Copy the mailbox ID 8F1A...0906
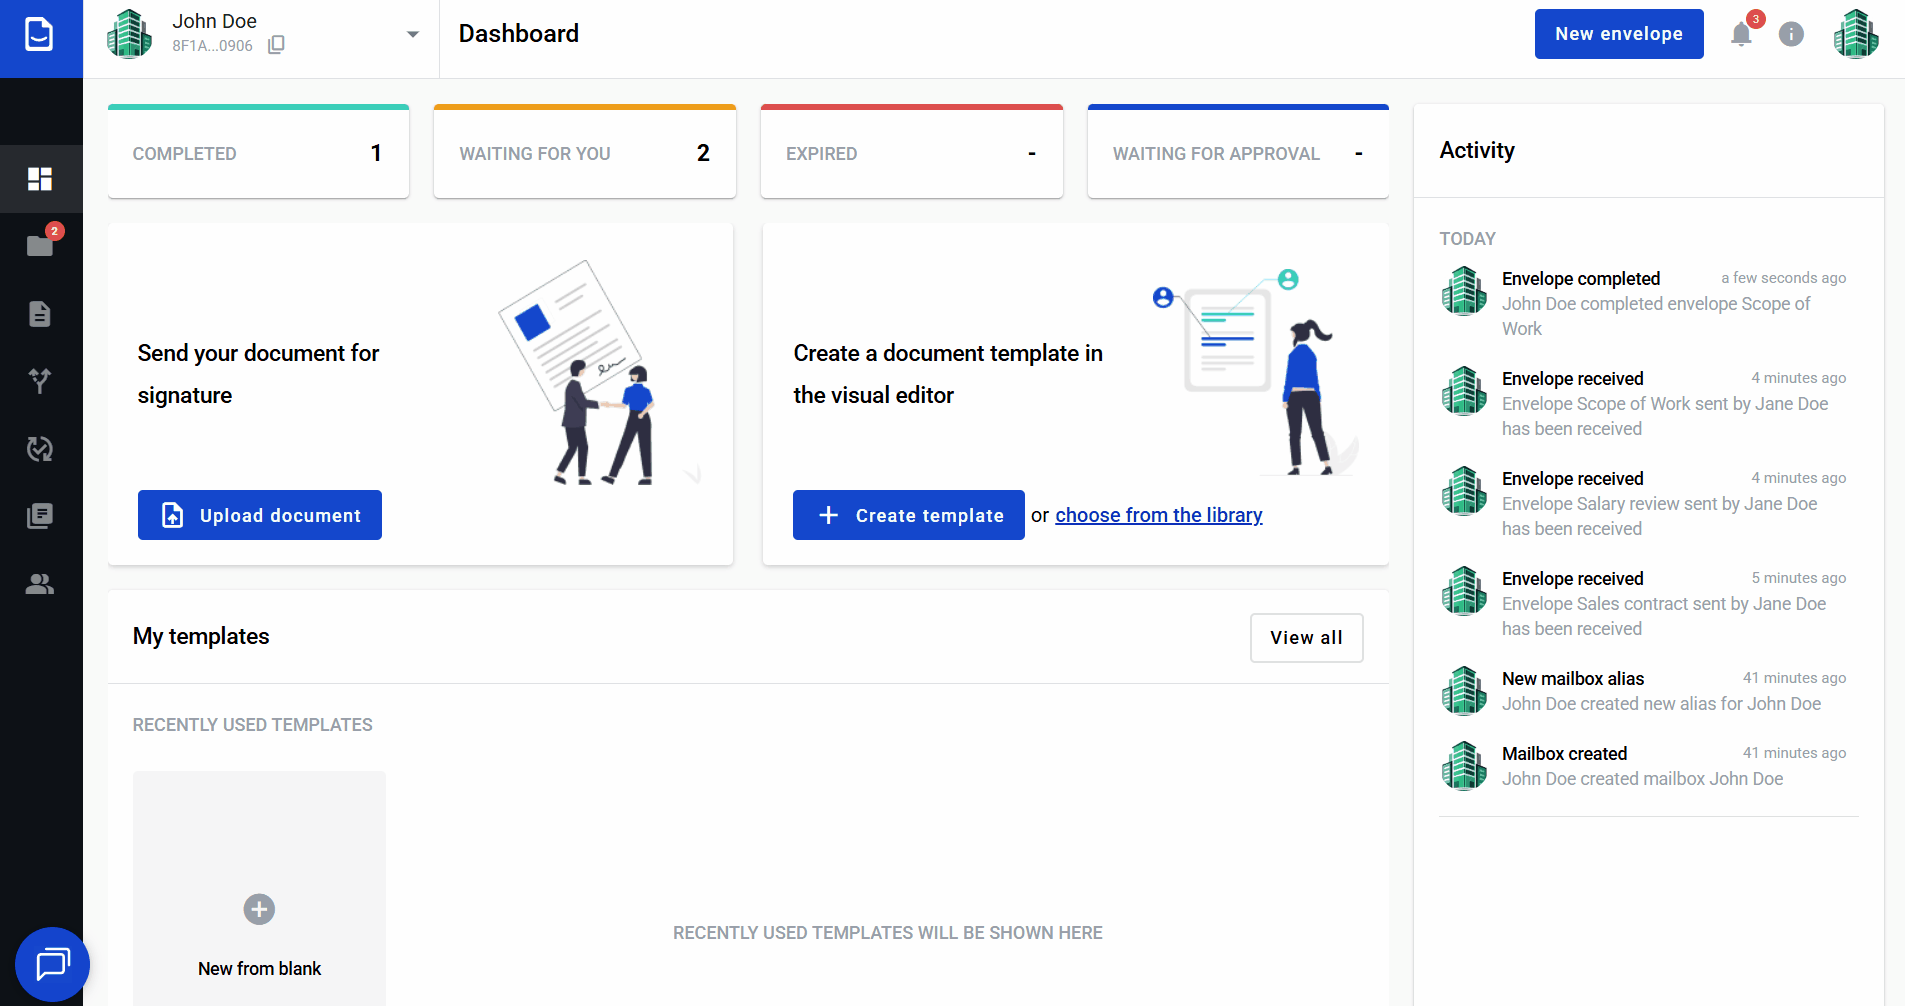 point(277,45)
